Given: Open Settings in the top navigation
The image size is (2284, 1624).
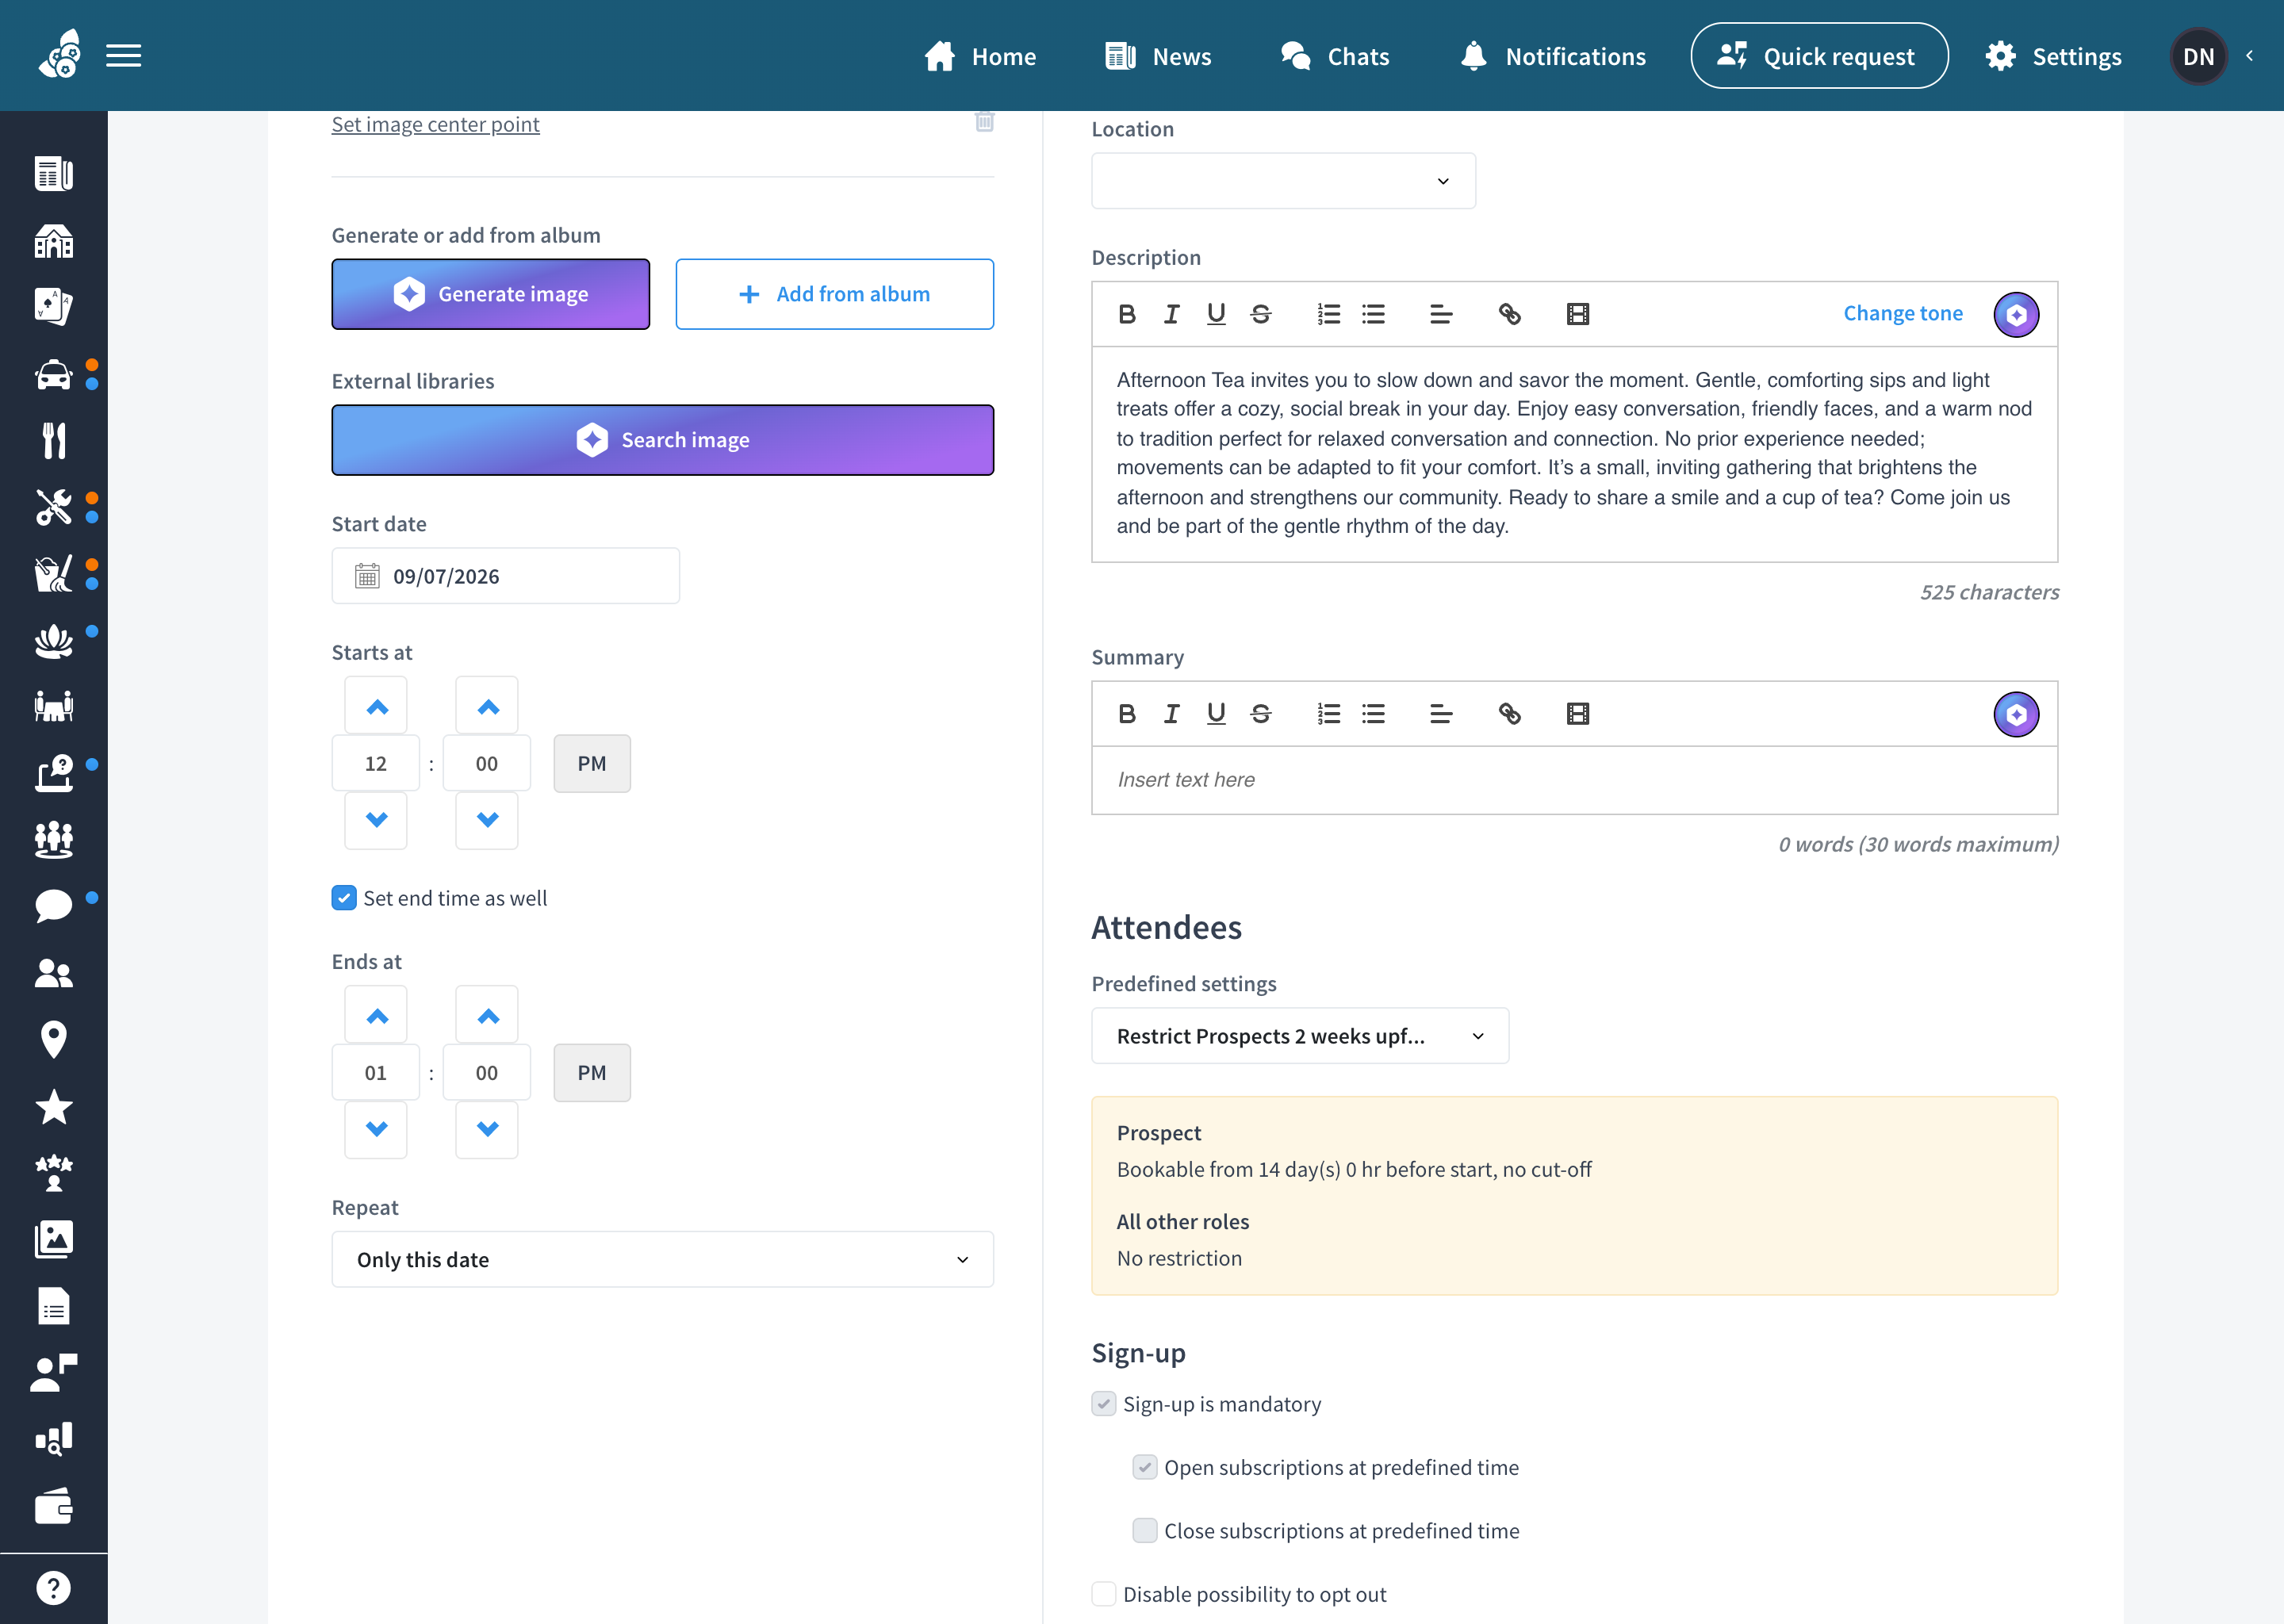Looking at the screenshot, I should (x=2053, y=56).
